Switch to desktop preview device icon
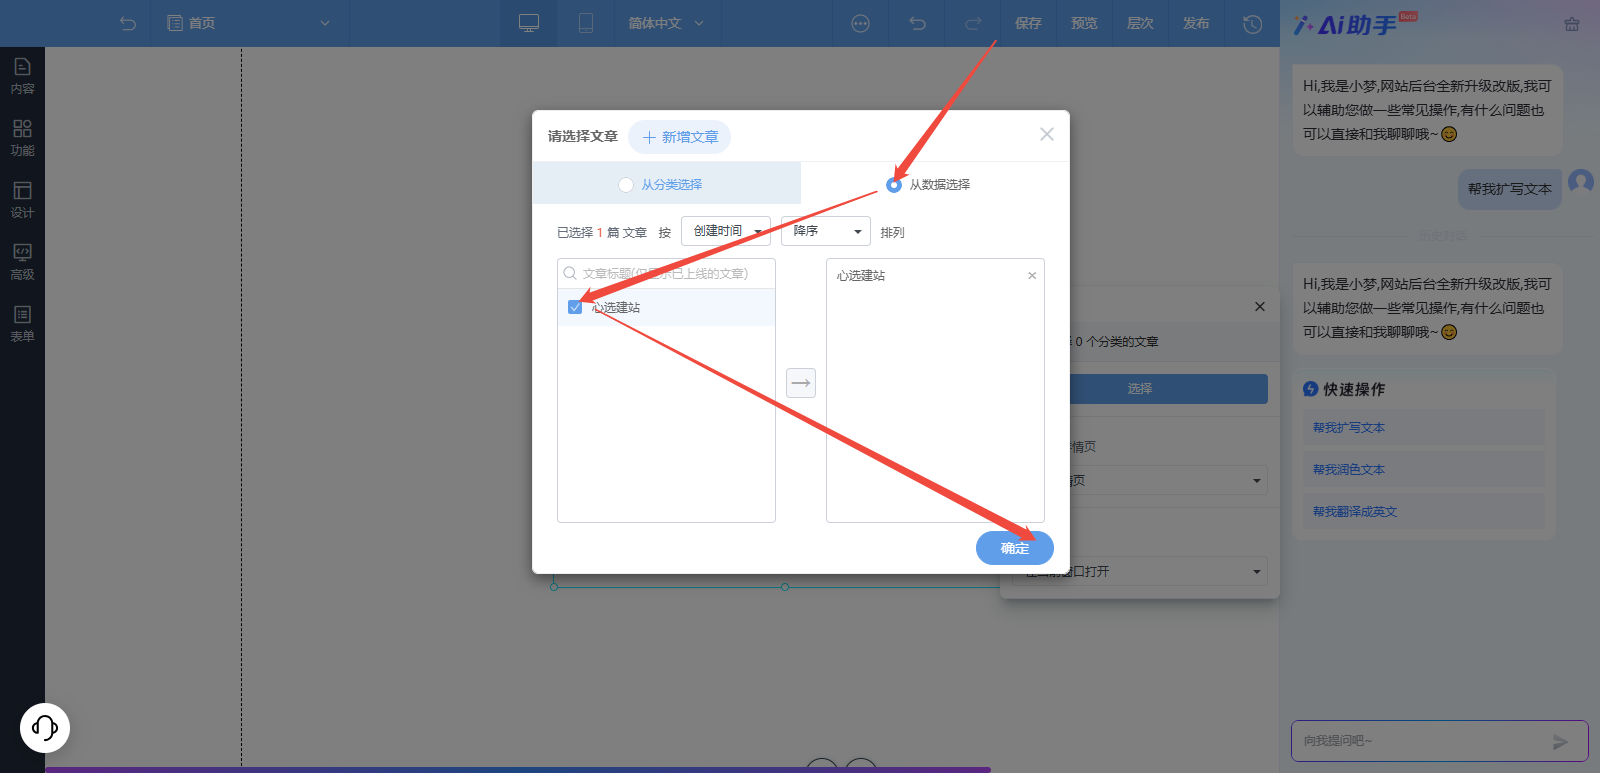Screen dimensions: 1600x773 pos(529,23)
